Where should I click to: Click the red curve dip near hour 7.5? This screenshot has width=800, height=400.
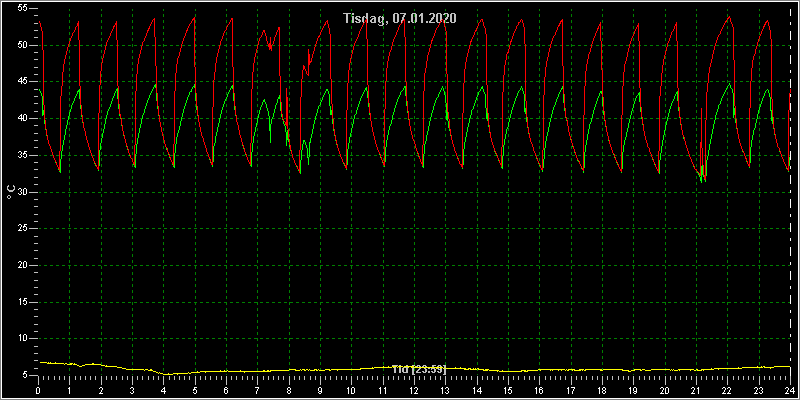point(270,47)
